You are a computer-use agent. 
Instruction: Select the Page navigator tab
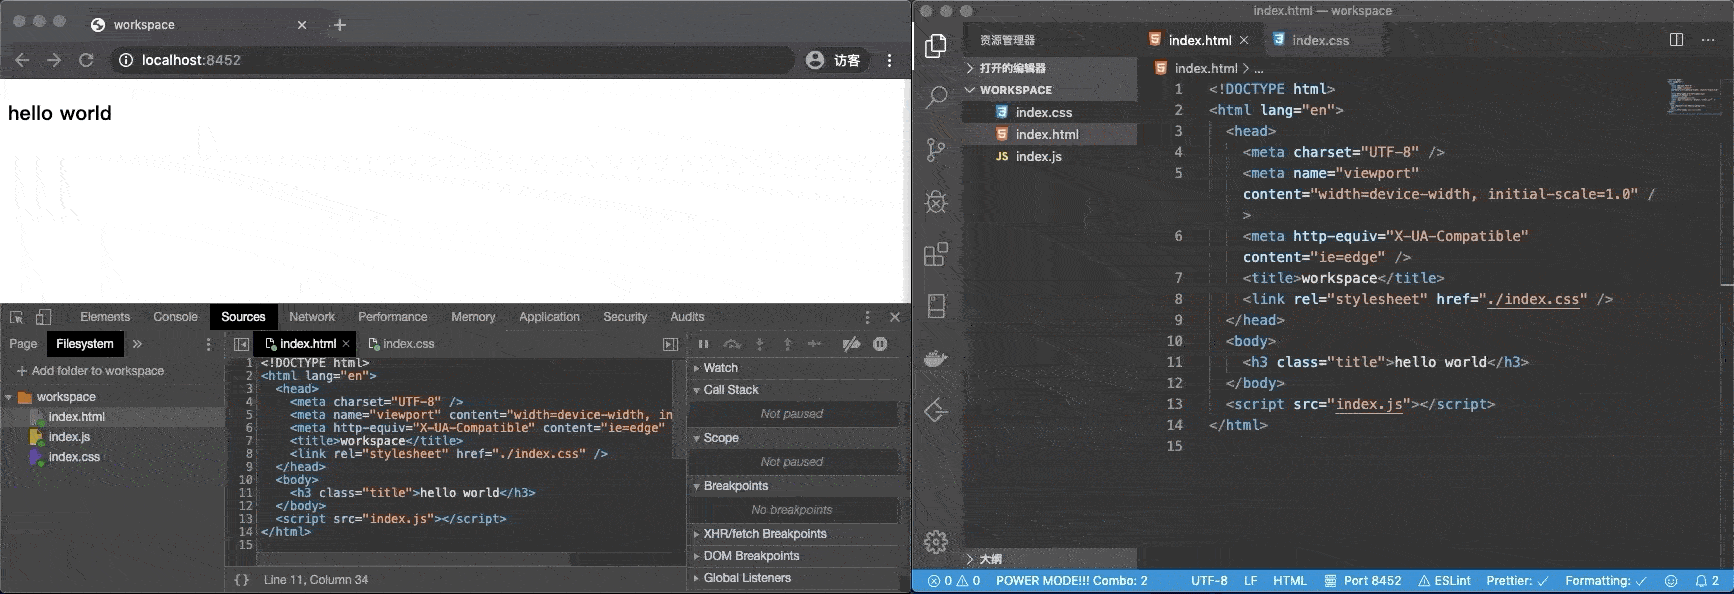[23, 344]
